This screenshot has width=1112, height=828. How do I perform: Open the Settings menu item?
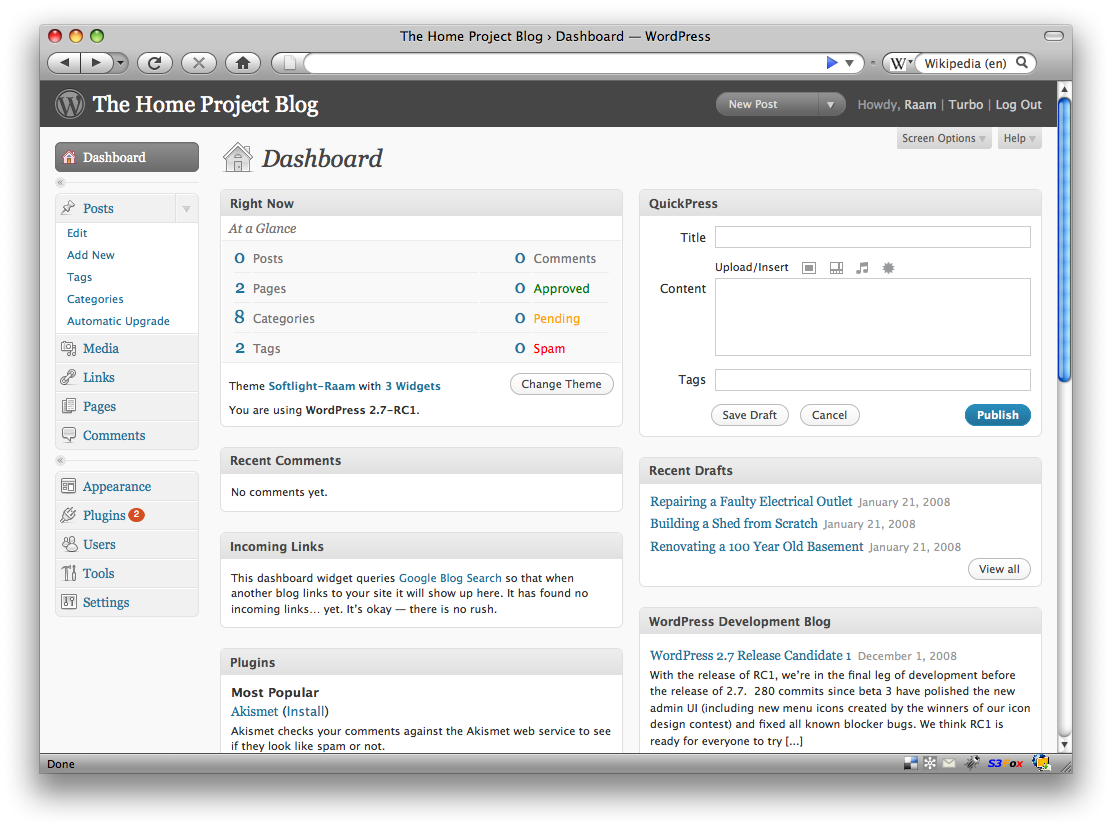(106, 603)
